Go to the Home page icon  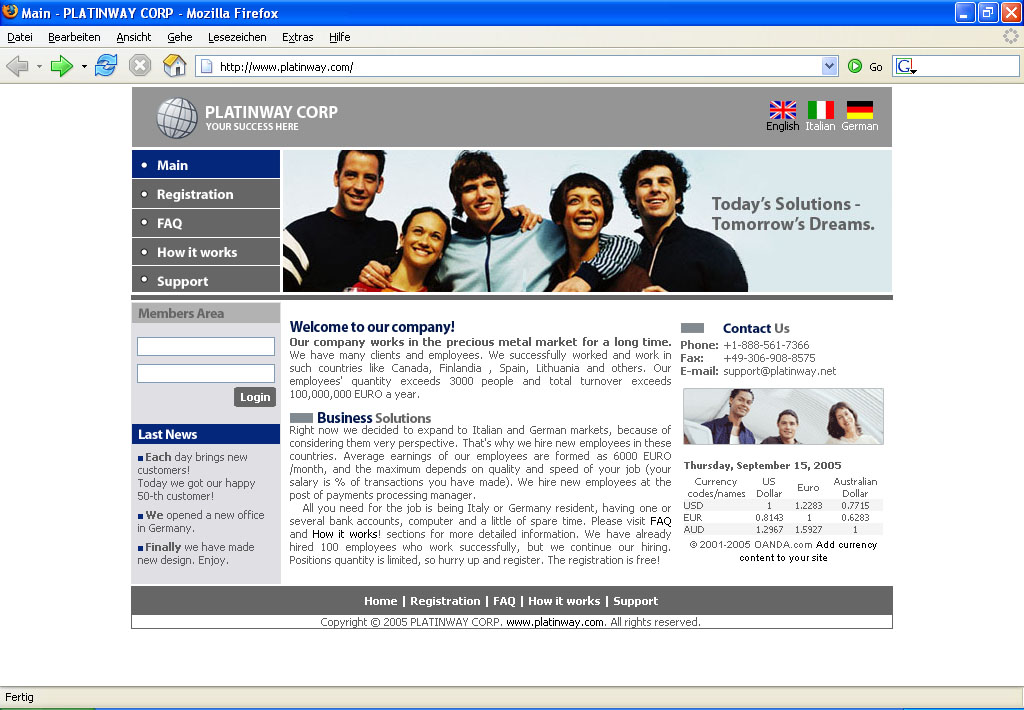point(174,66)
